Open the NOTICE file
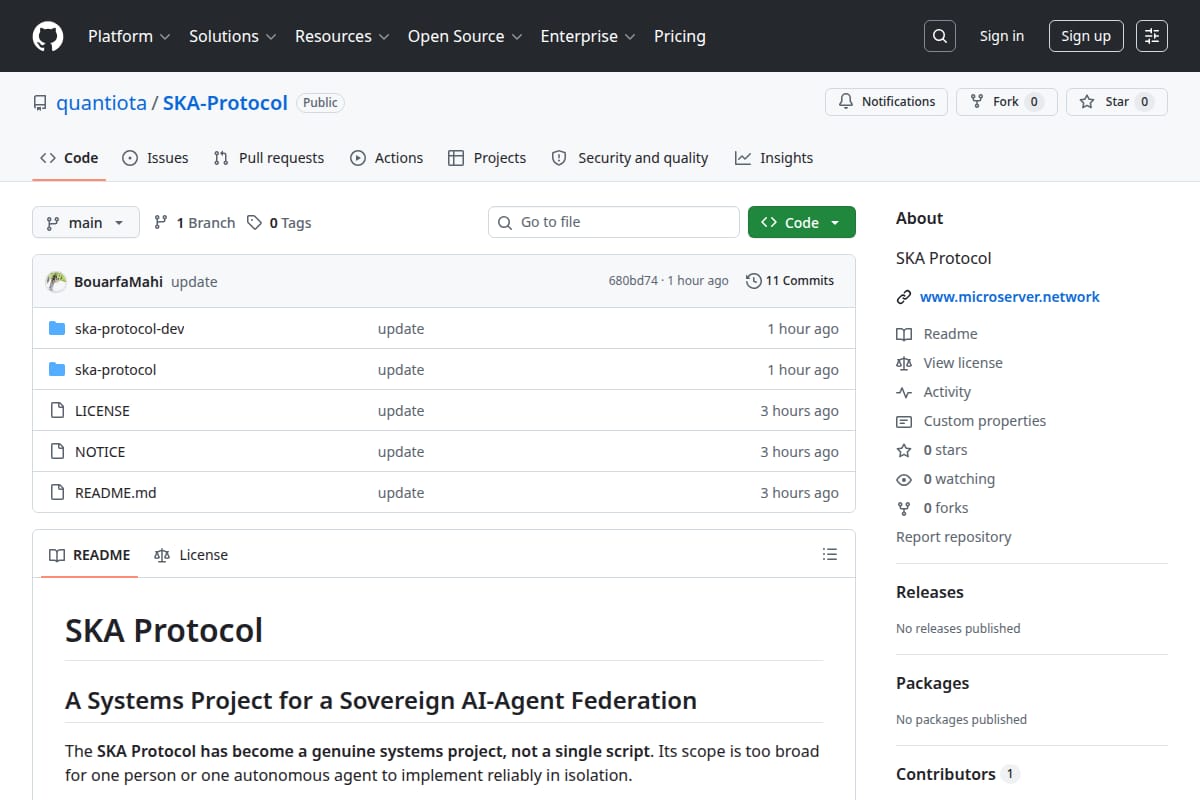 pyautogui.click(x=100, y=452)
